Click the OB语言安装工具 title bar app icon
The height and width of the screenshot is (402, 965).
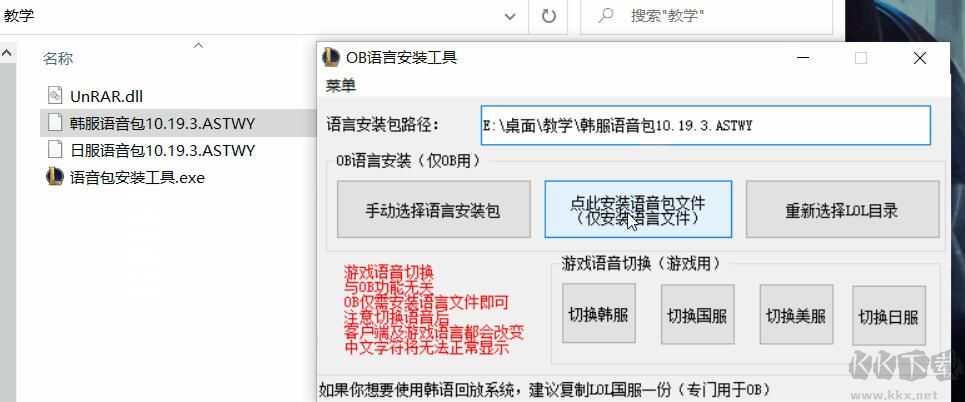coord(331,57)
